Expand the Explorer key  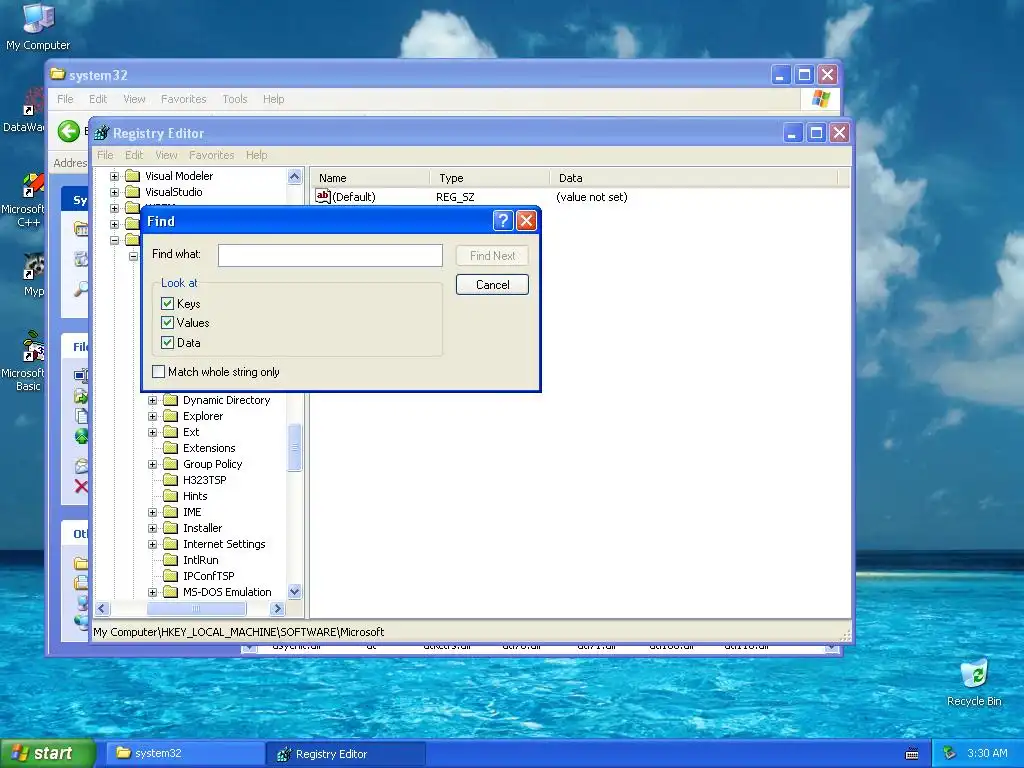point(152,416)
